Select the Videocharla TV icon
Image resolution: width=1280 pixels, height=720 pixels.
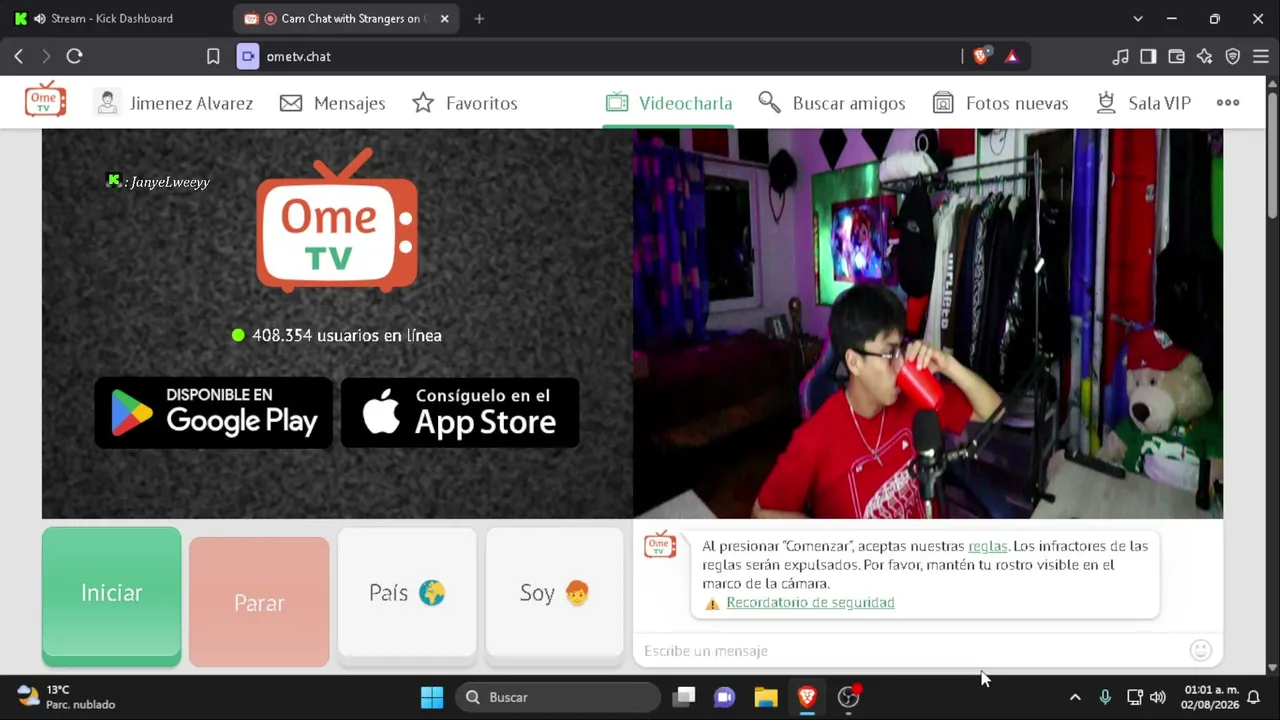click(x=617, y=103)
